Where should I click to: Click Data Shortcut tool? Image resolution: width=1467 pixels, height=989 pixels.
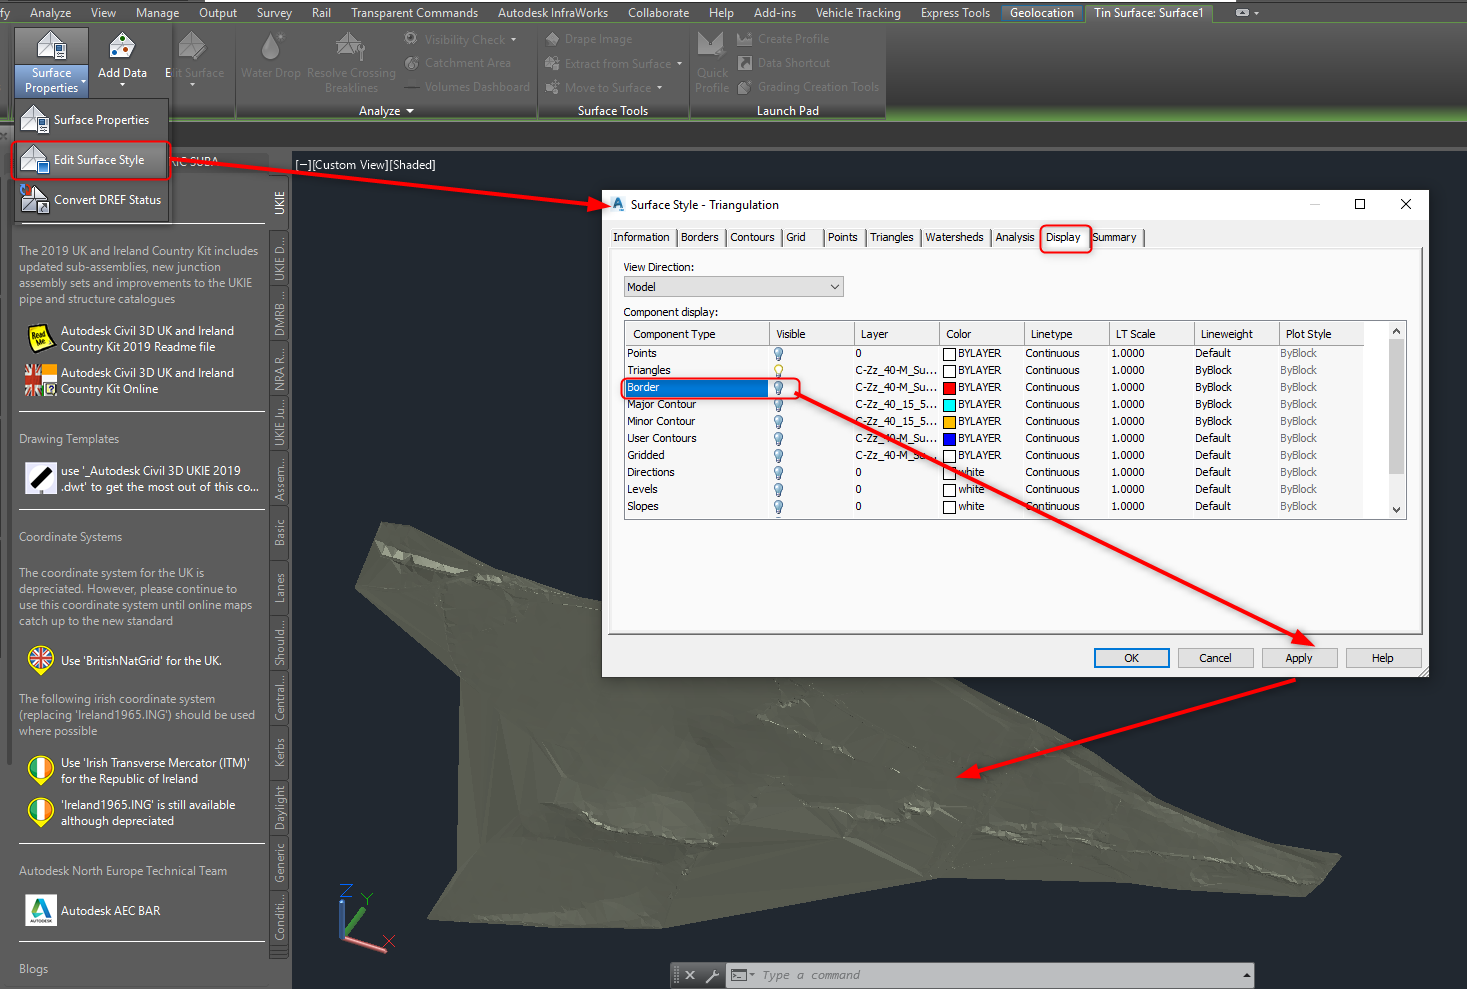click(784, 63)
